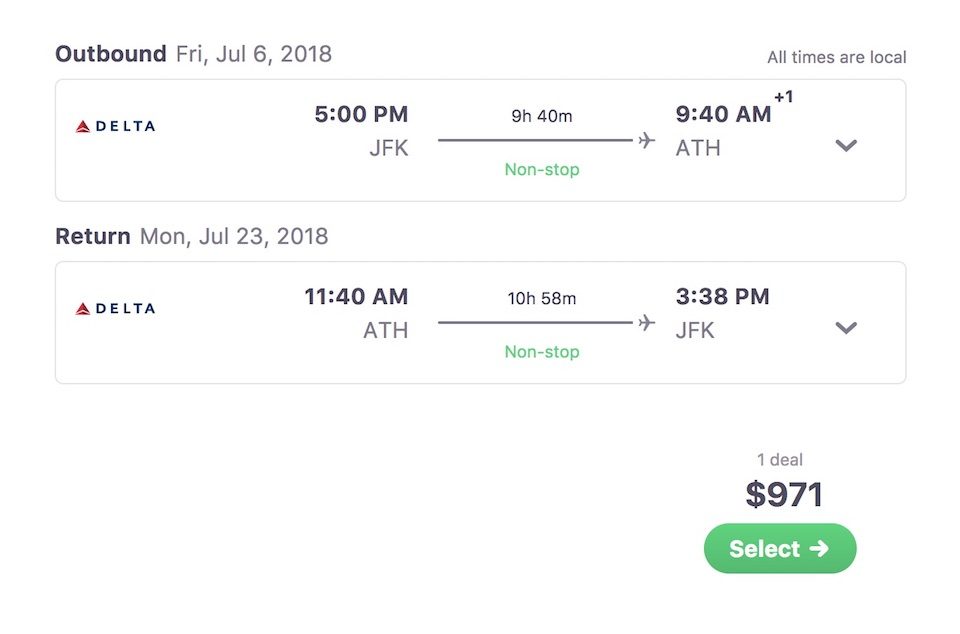The image size is (960, 634).
Task: Click the return Non-stop label
Action: click(x=542, y=352)
